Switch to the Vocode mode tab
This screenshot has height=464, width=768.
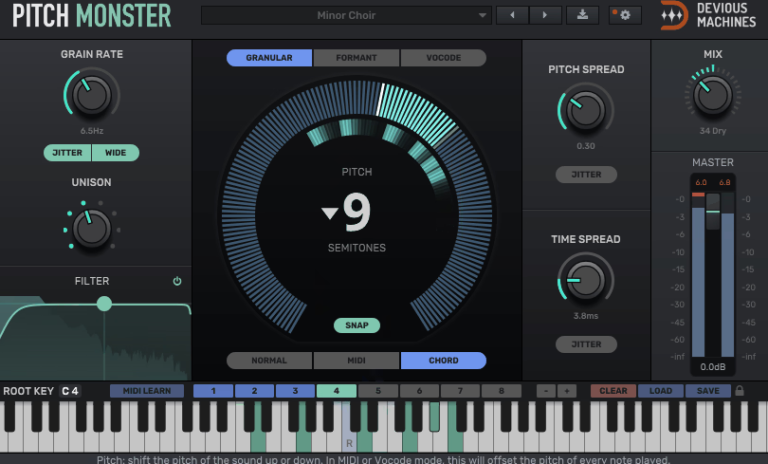[443, 58]
